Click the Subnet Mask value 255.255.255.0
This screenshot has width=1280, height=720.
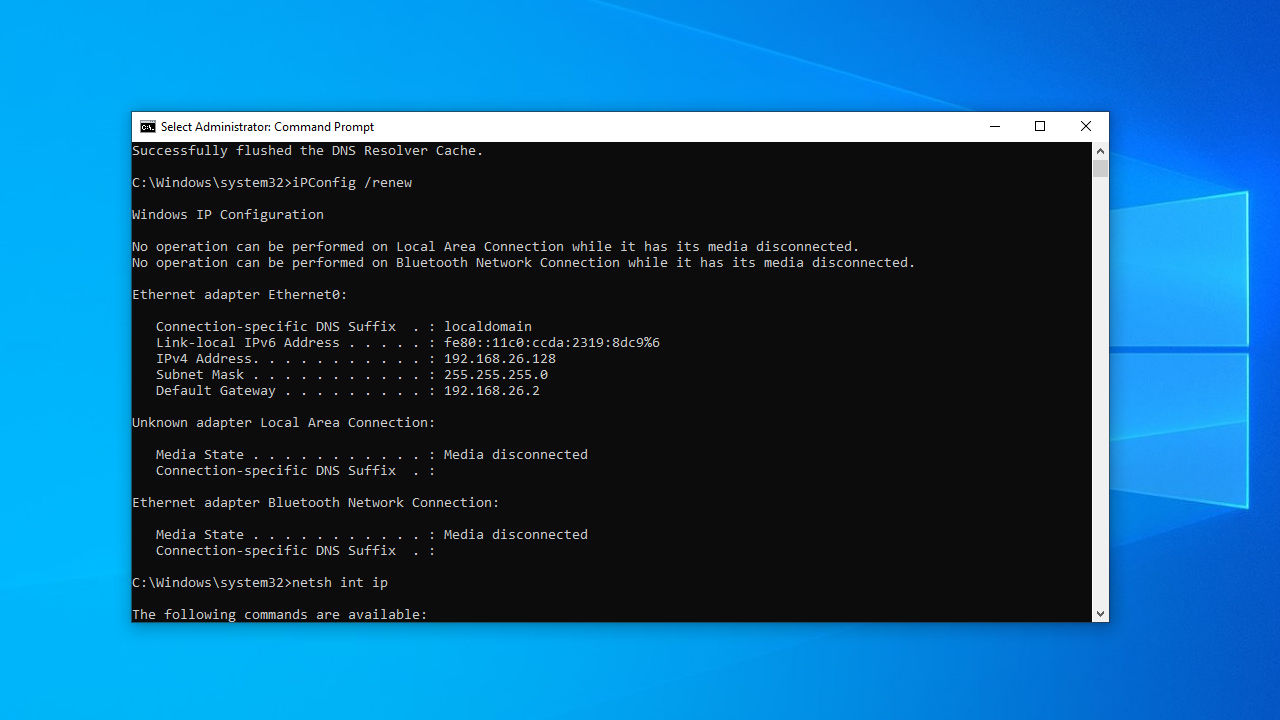pyautogui.click(x=495, y=375)
